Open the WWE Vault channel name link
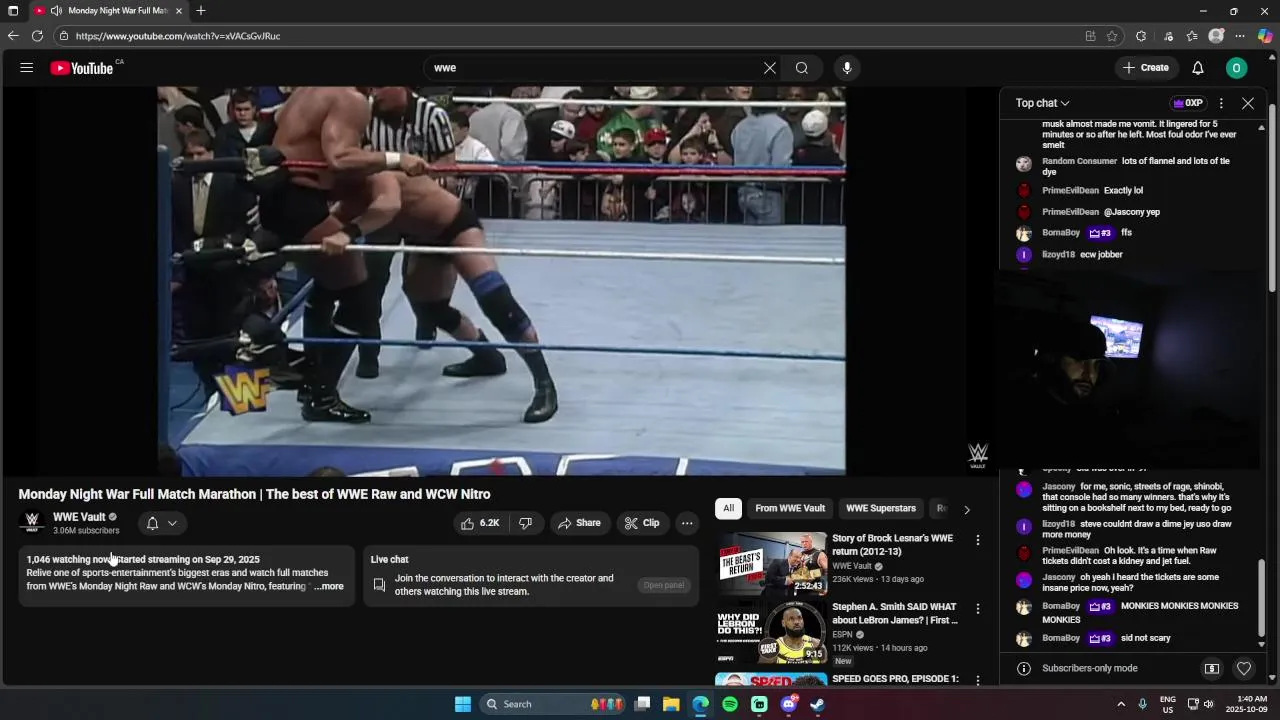 coord(79,517)
